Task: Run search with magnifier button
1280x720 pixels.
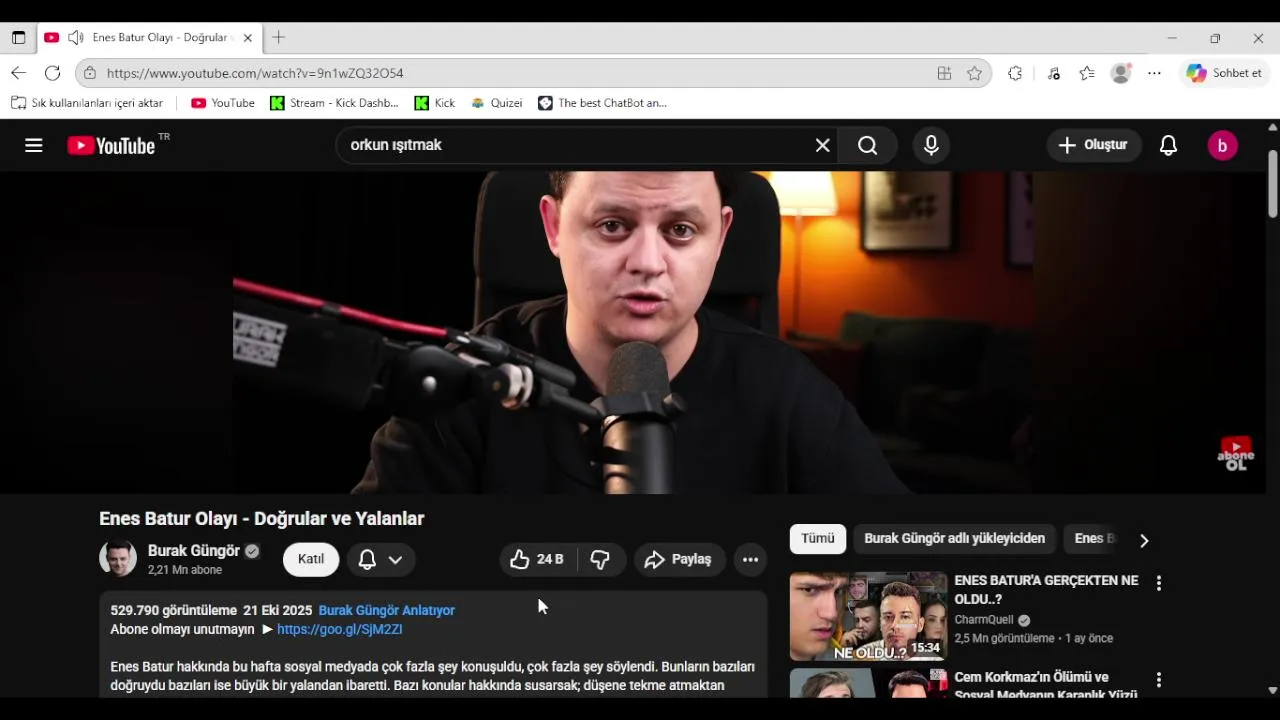Action: (x=868, y=145)
